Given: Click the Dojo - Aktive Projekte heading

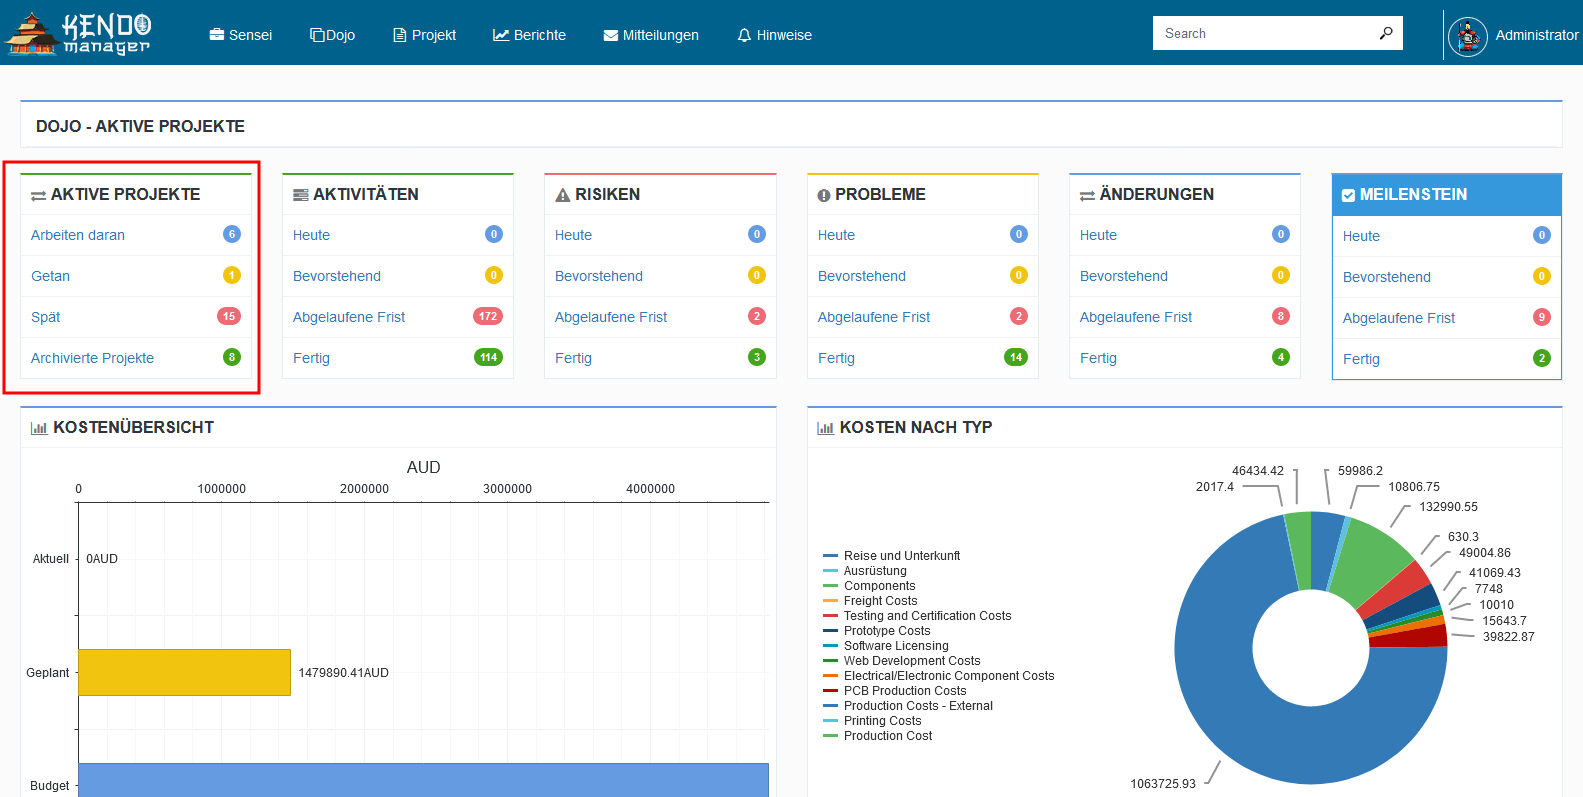Looking at the screenshot, I should point(140,127).
